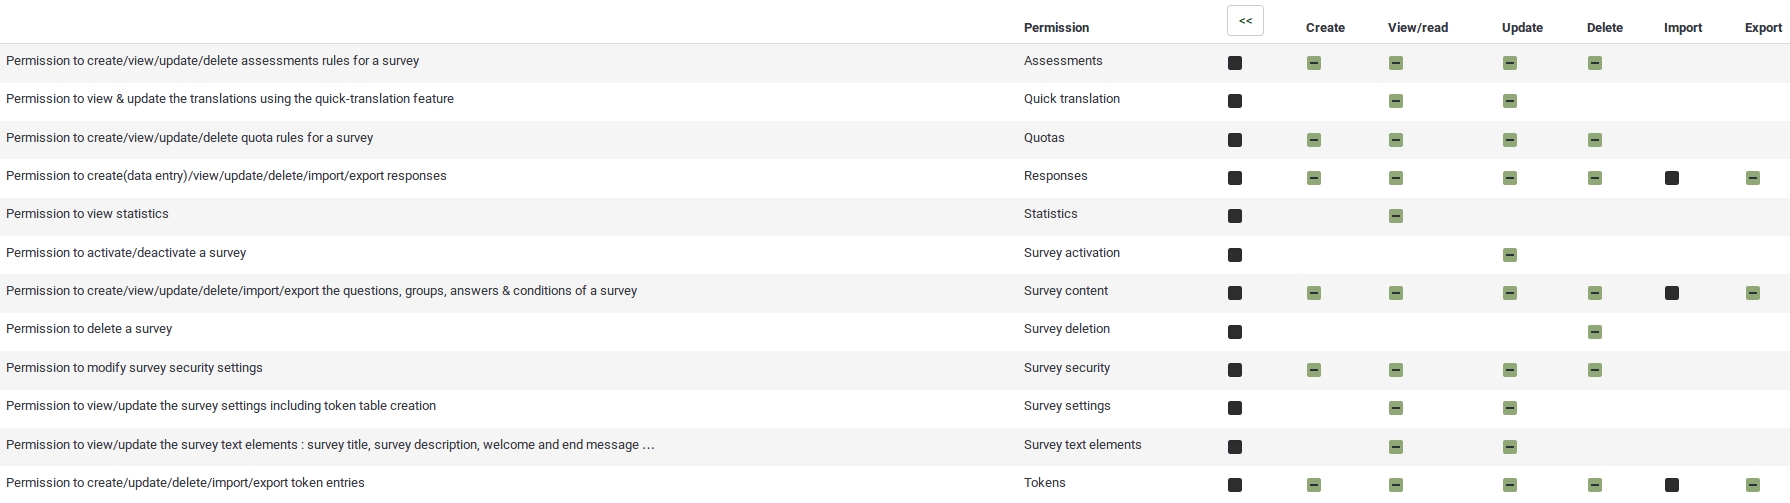Toggle View/read permission for Quick translation
Image resolution: width=1790 pixels, height=503 pixels.
[x=1396, y=101]
